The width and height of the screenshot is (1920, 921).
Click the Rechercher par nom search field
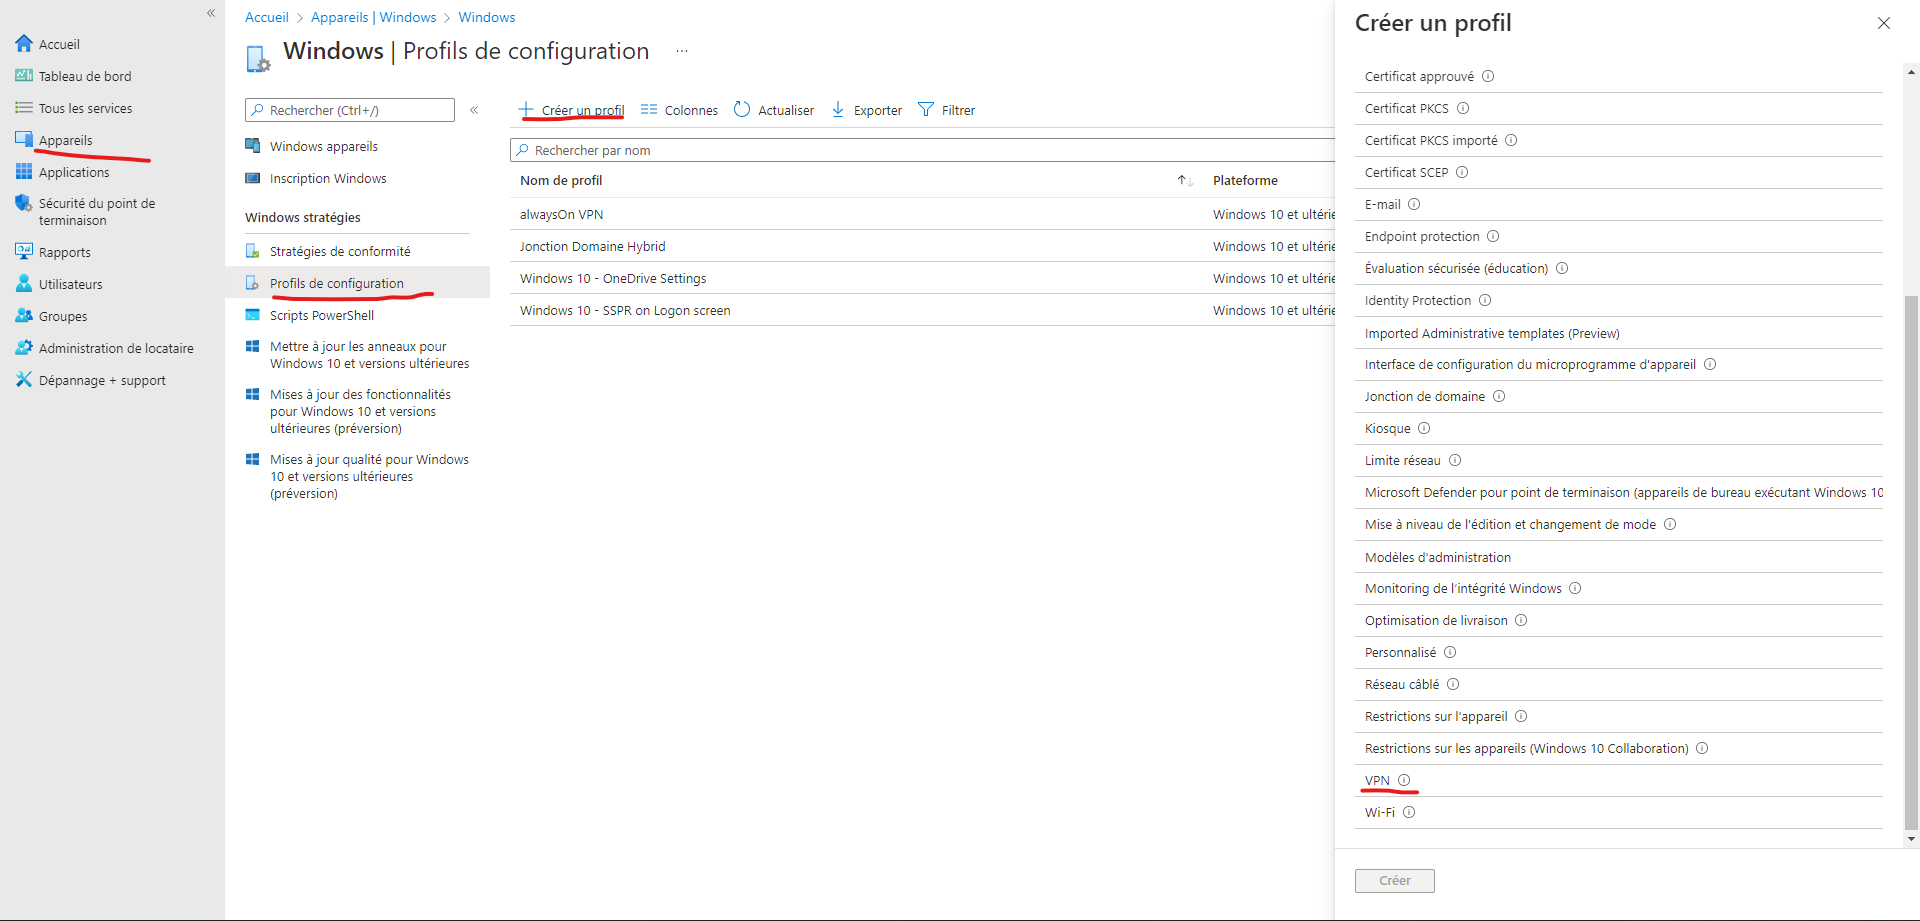pos(700,149)
